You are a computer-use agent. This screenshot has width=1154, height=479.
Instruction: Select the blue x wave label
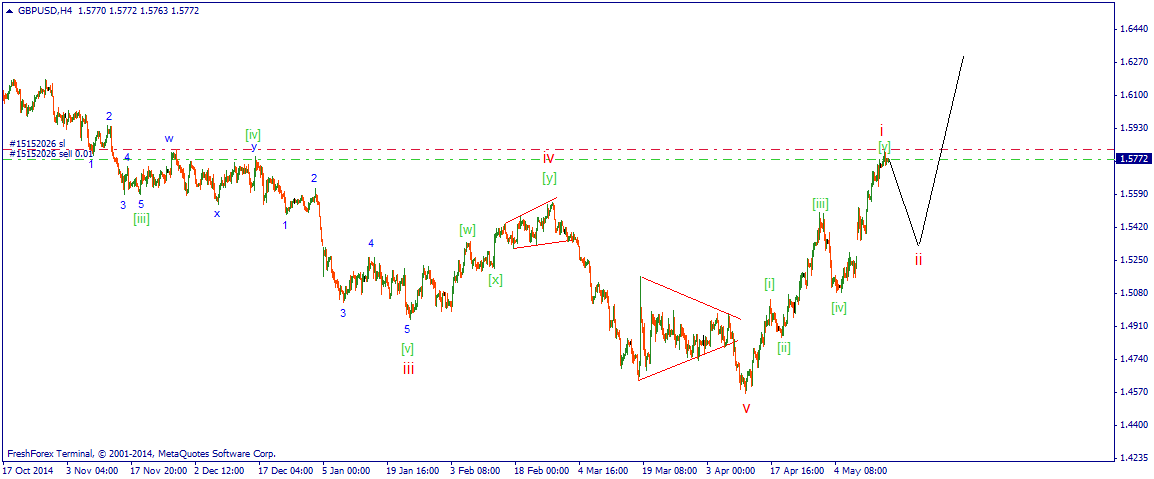[216, 213]
